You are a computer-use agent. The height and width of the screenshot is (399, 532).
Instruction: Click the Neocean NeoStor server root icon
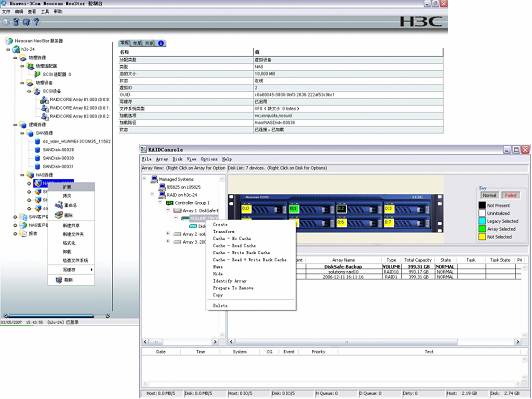pyautogui.click(x=10, y=41)
